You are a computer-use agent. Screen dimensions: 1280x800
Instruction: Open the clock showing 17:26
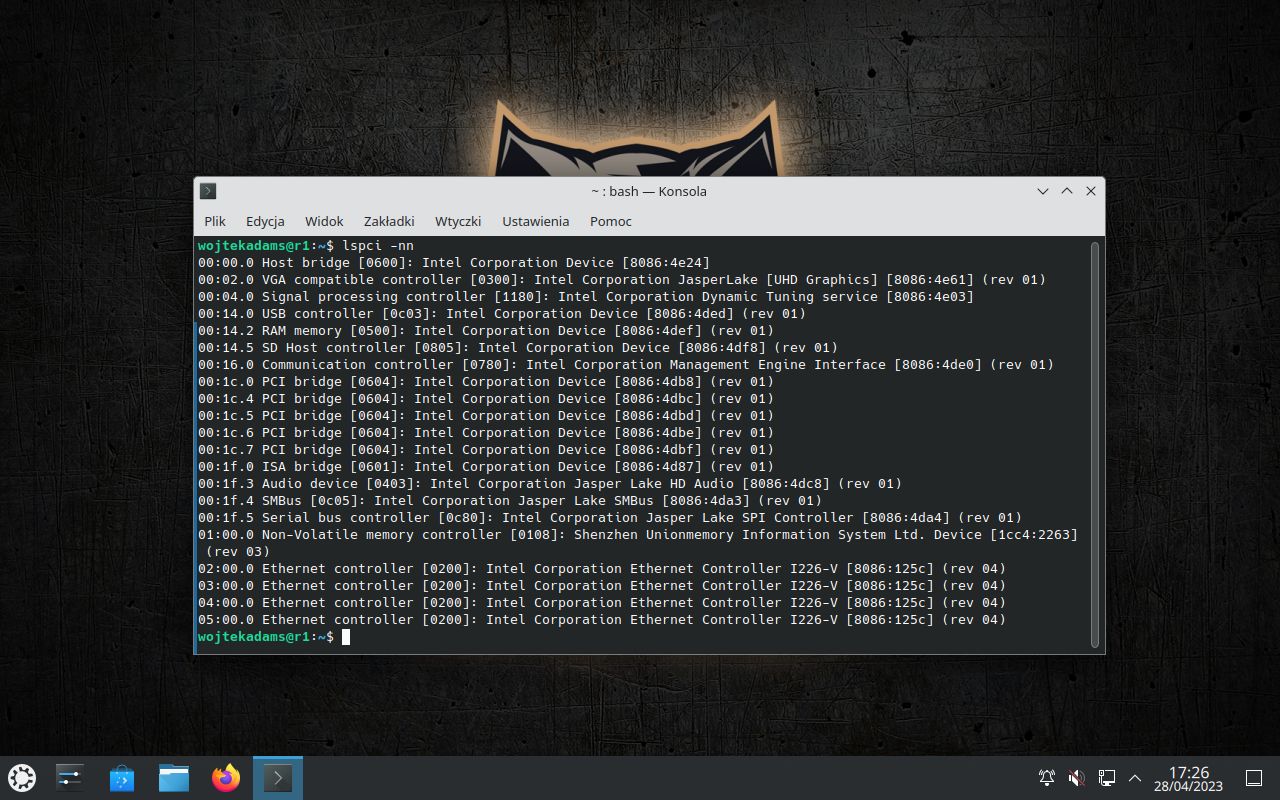click(x=1189, y=778)
